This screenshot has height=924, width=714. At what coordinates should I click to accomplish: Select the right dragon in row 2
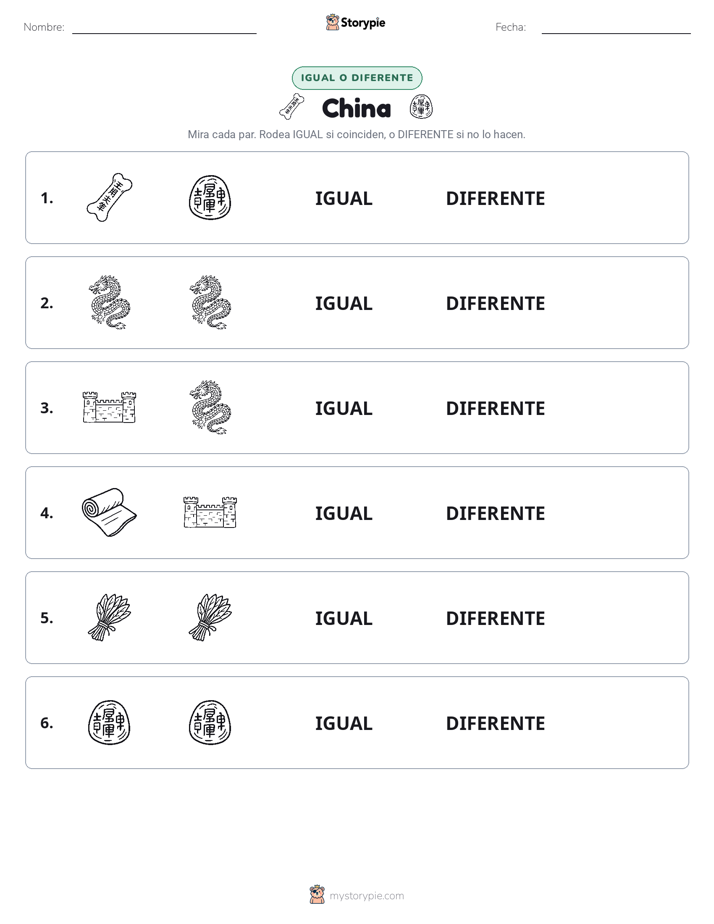click(x=210, y=302)
